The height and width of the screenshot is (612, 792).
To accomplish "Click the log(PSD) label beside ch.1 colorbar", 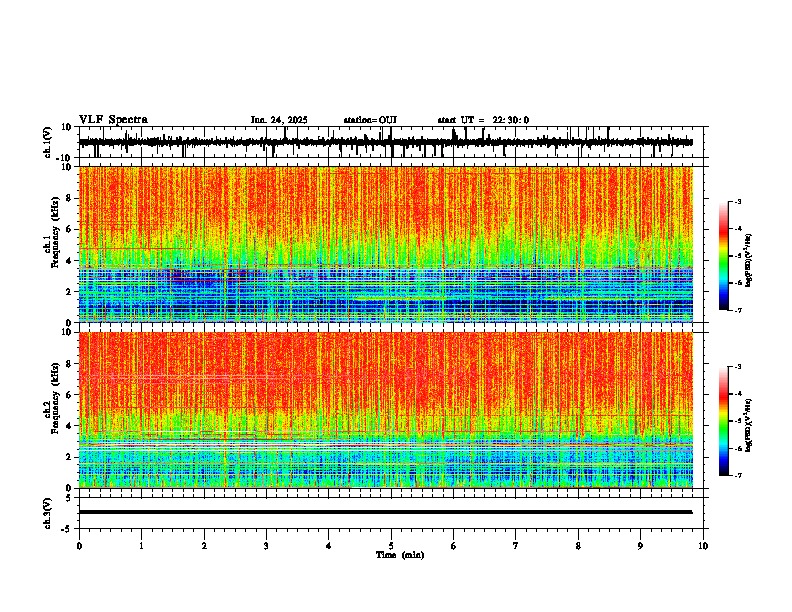I will [x=748, y=261].
